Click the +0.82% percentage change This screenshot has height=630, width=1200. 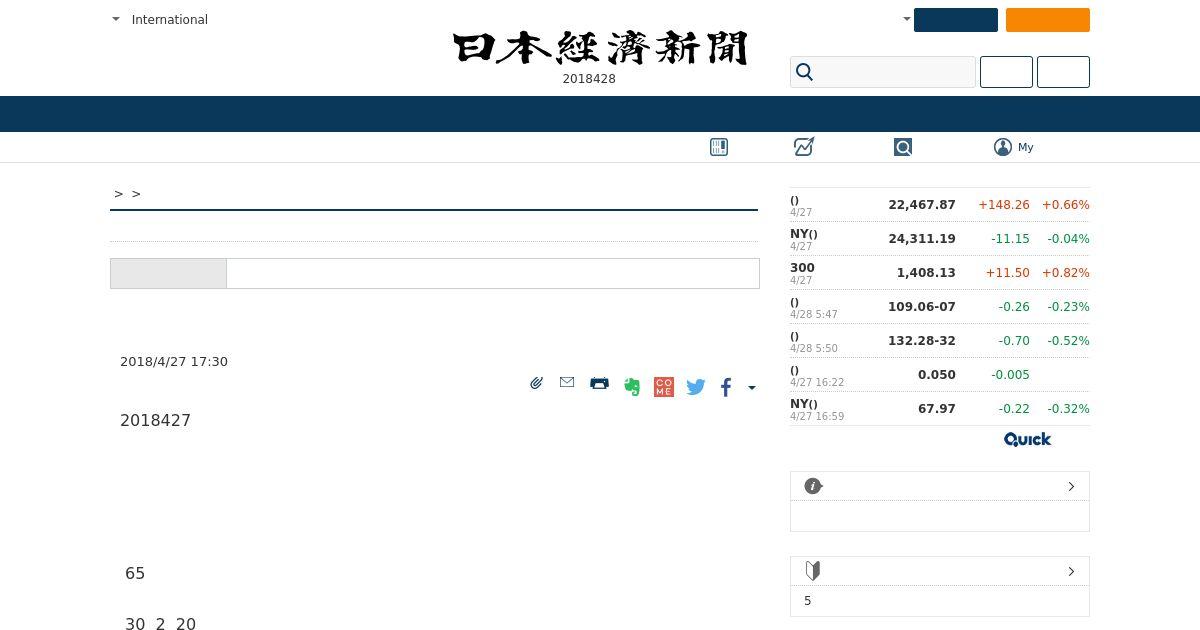tap(1066, 272)
